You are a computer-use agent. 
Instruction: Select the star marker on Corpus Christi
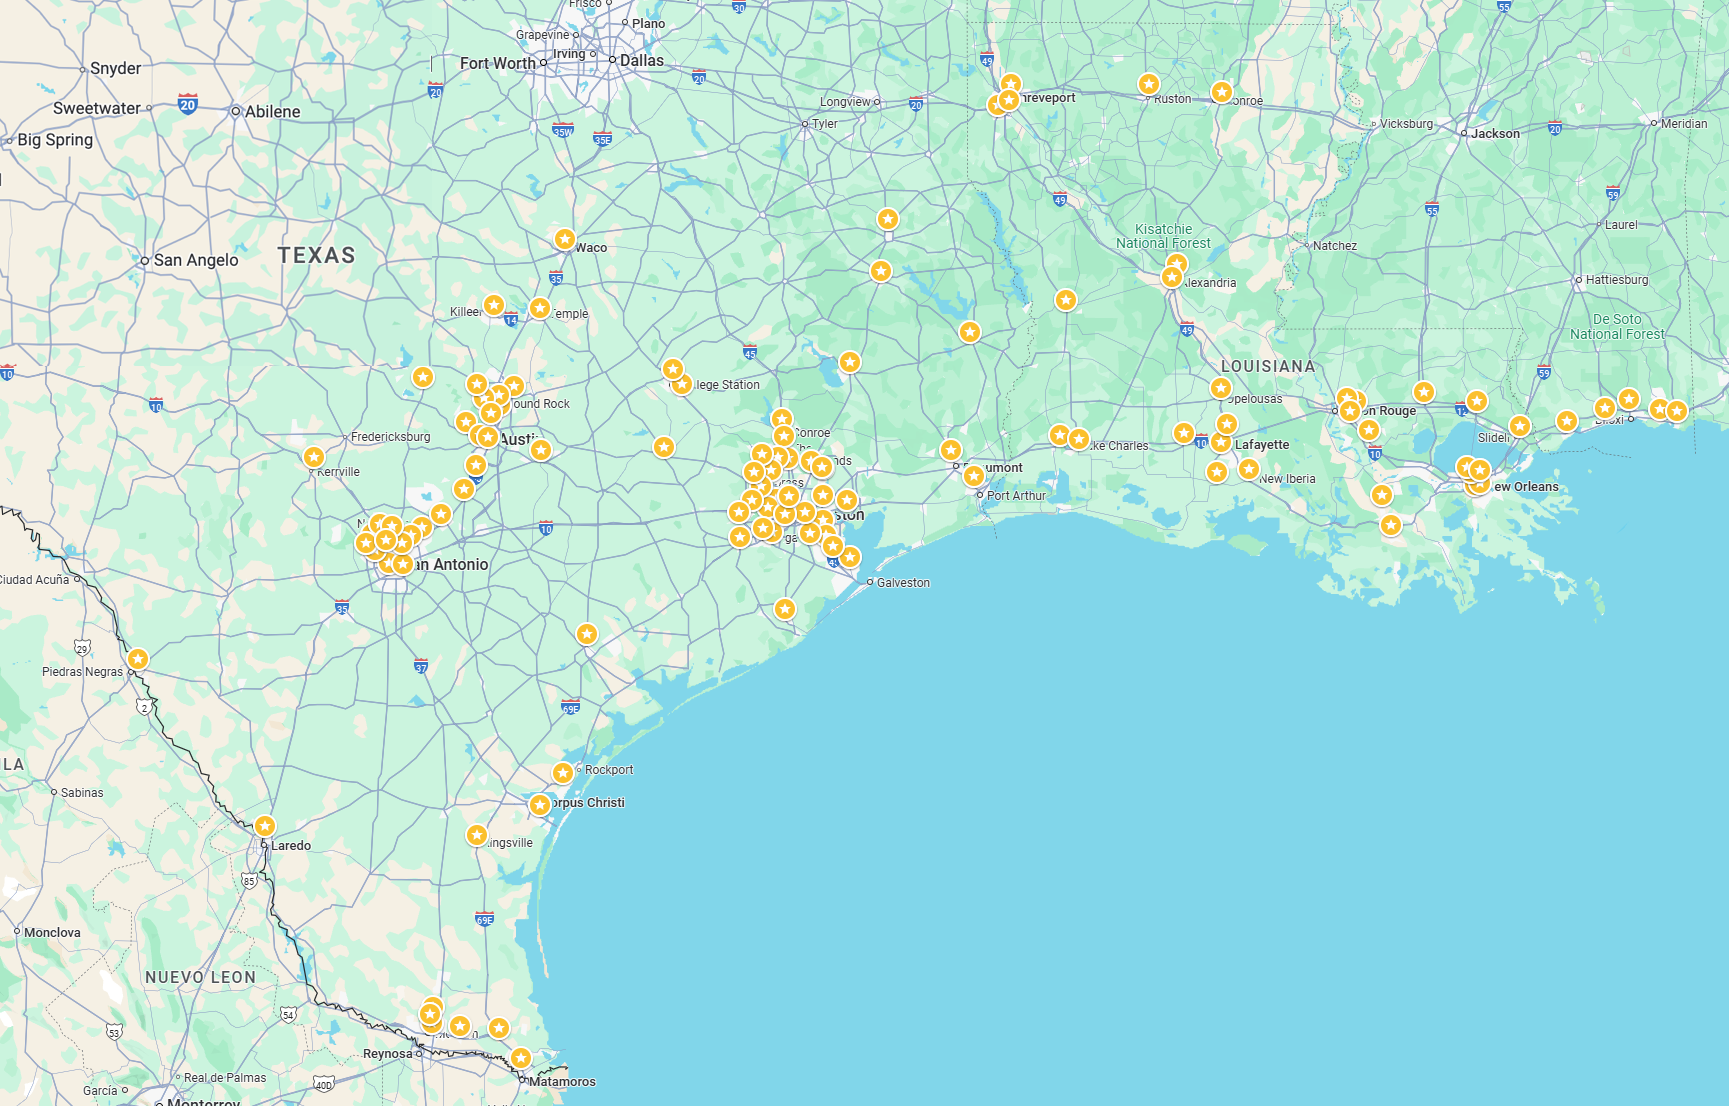[540, 805]
